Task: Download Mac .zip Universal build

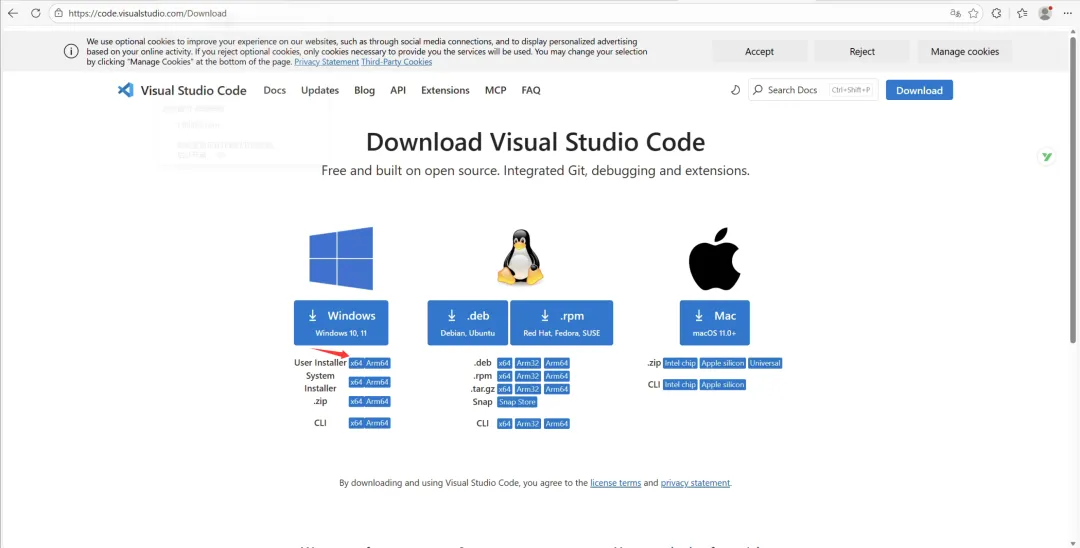Action: pyautogui.click(x=765, y=363)
